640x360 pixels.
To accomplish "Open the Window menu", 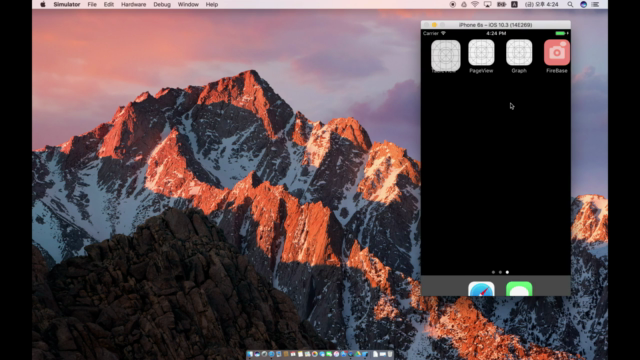I will [188, 4].
